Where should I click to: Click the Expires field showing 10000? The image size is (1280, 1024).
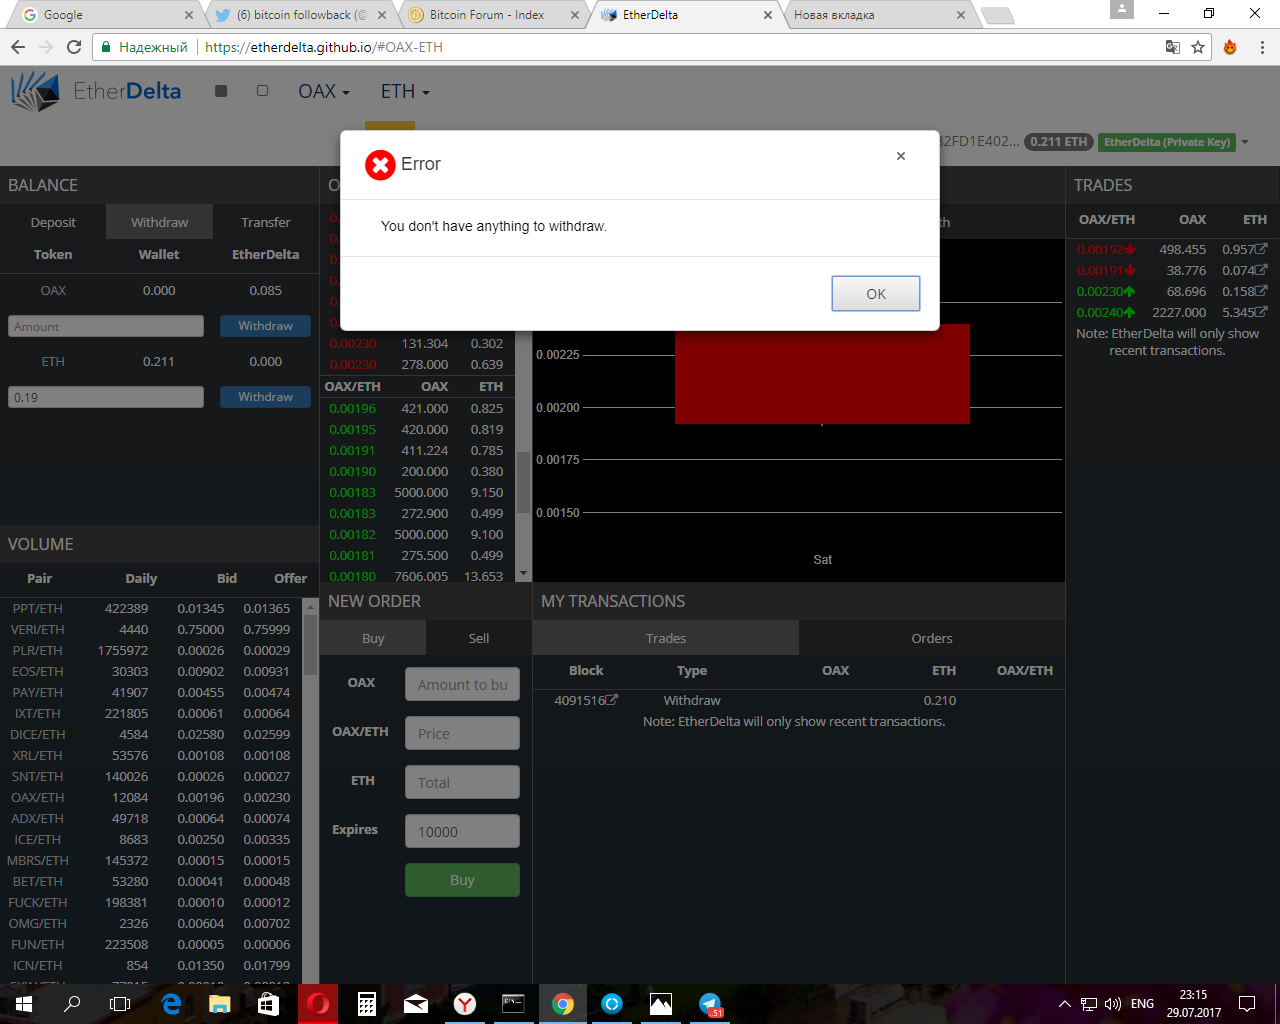(x=462, y=831)
